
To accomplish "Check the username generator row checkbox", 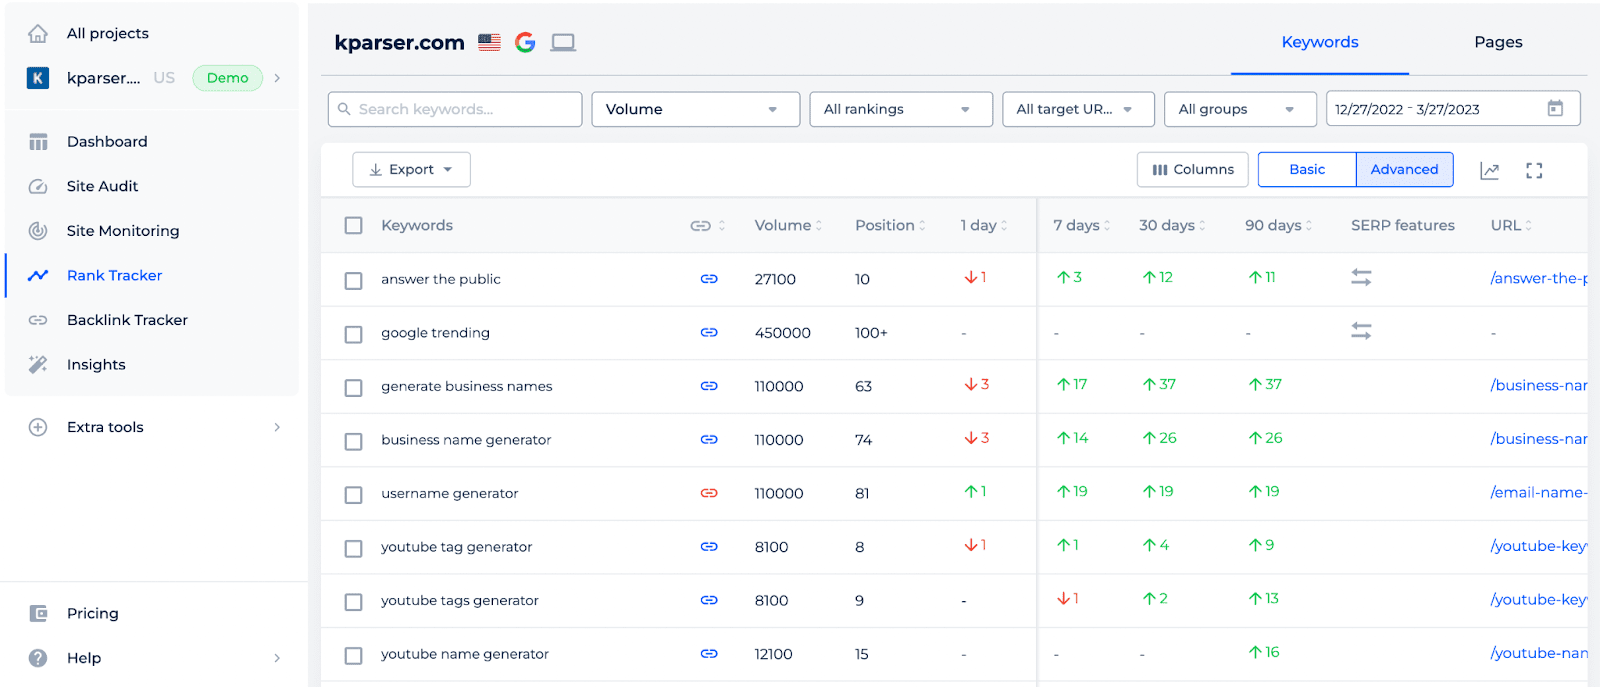I will 353,495.
